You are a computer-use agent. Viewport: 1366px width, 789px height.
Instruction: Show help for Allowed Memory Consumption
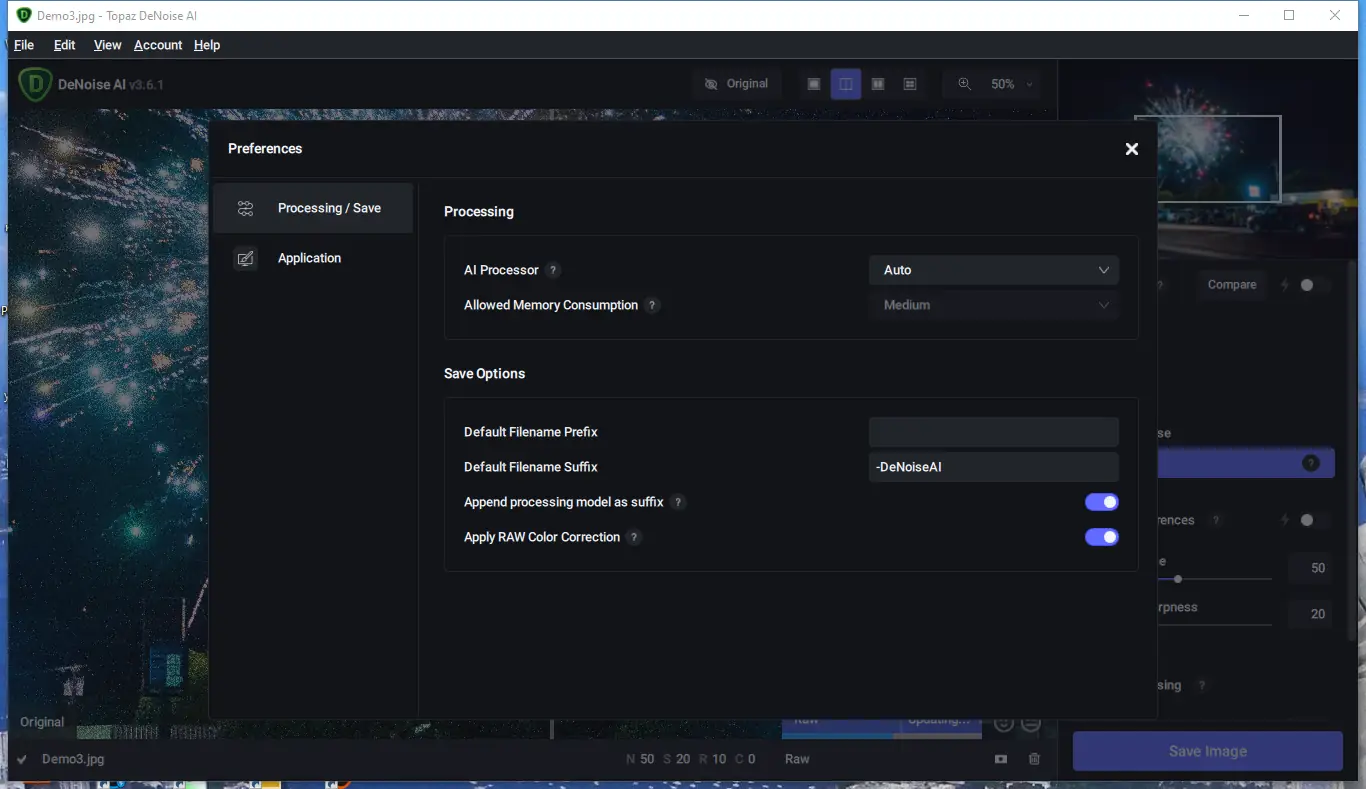[652, 305]
